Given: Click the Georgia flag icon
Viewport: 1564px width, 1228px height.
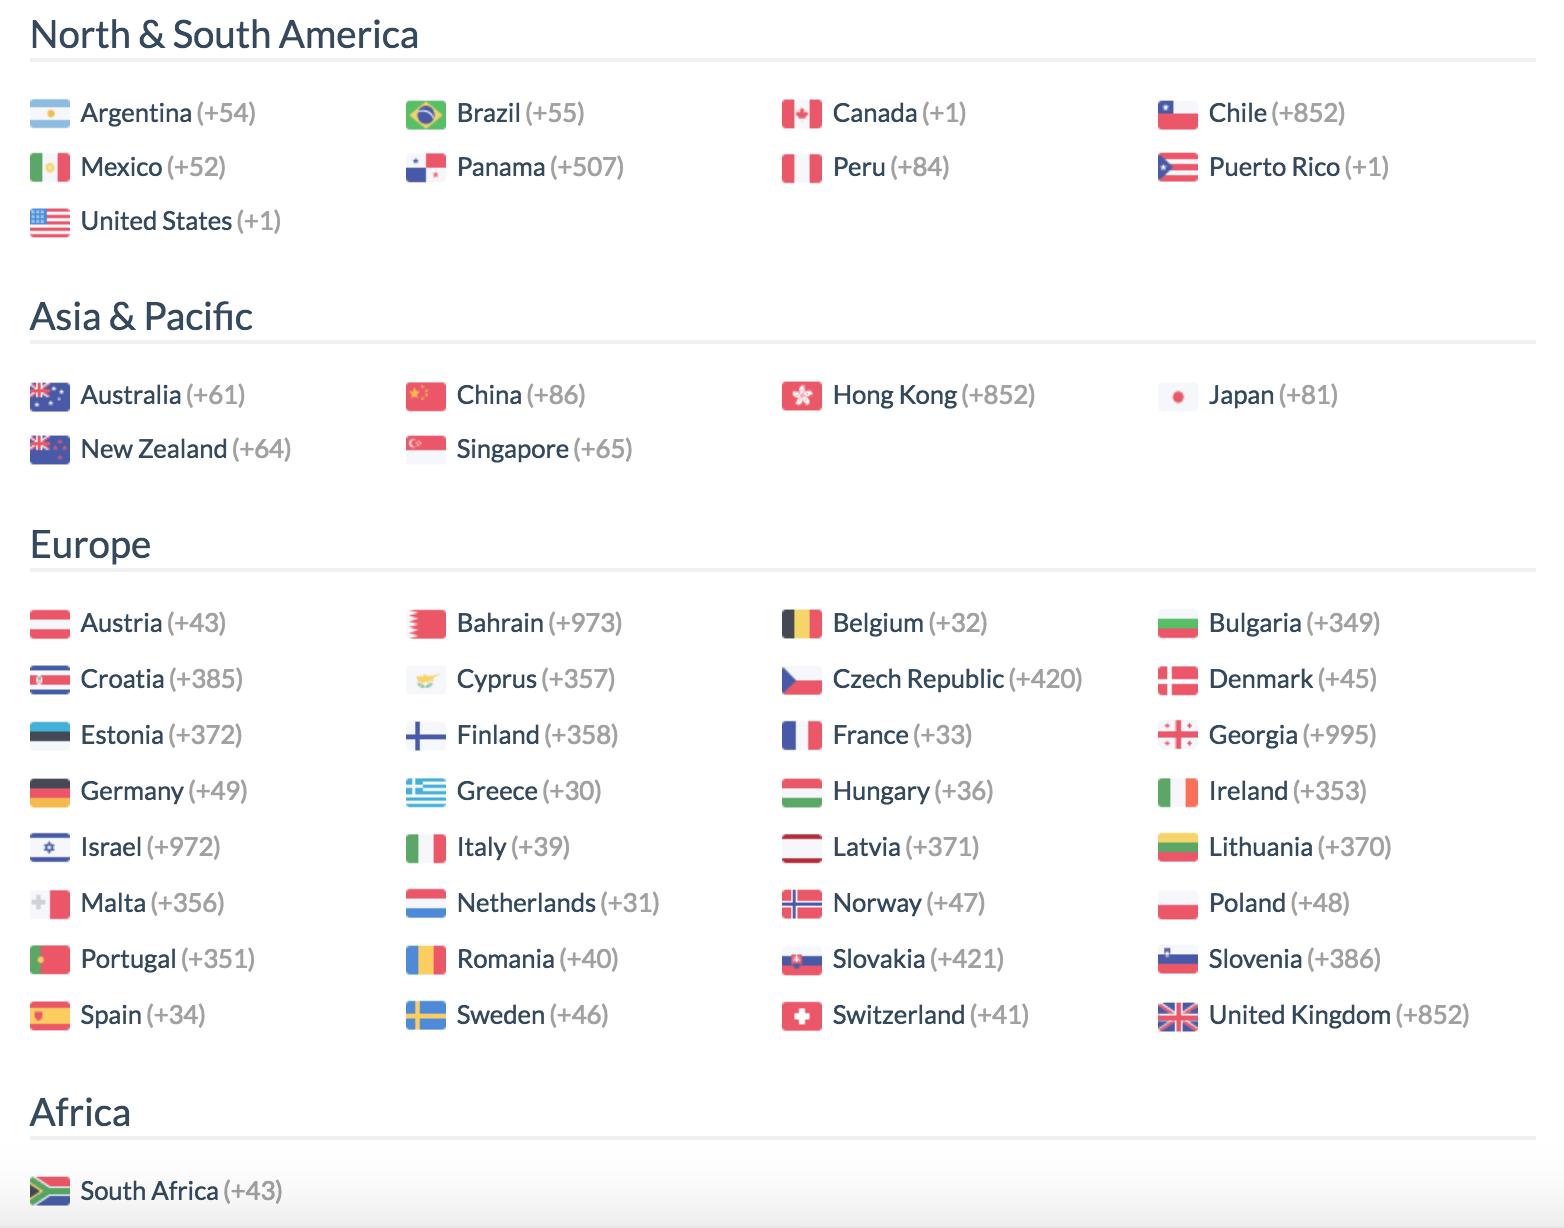Looking at the screenshot, I should tap(1178, 736).
